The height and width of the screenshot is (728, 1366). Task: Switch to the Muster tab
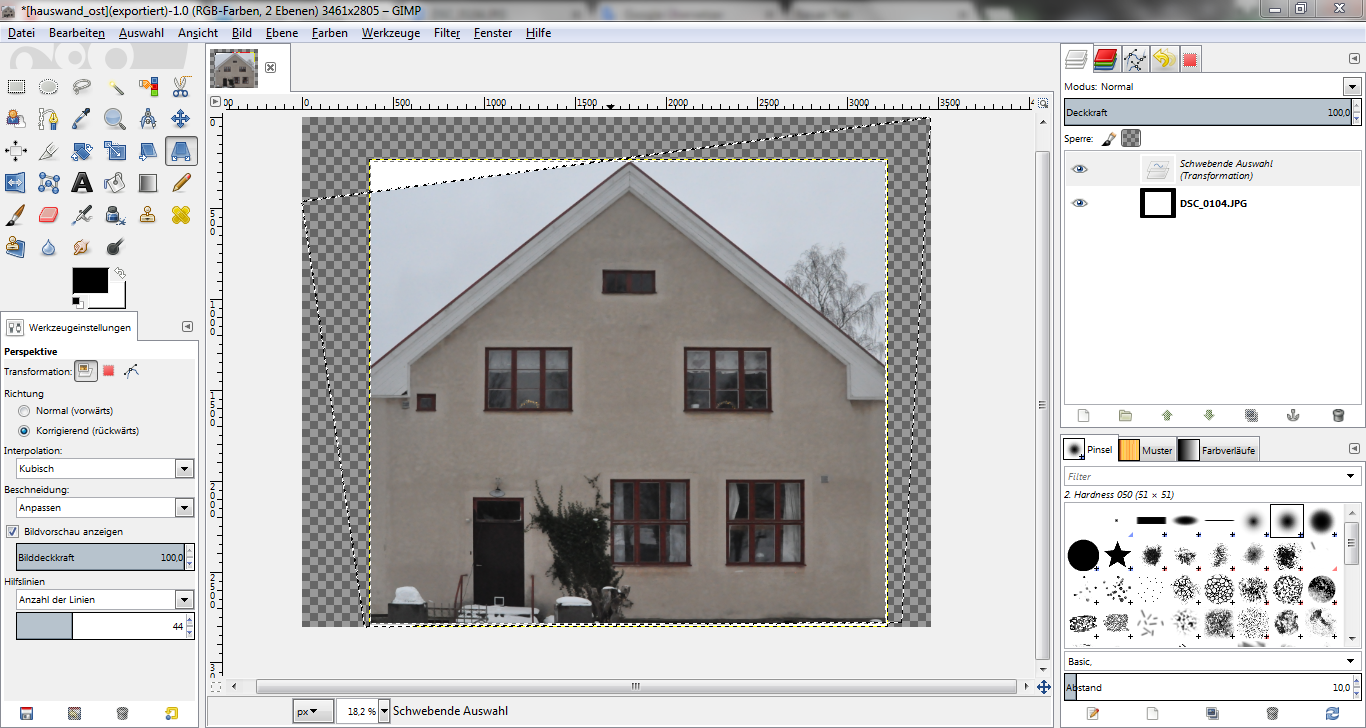(x=1146, y=450)
